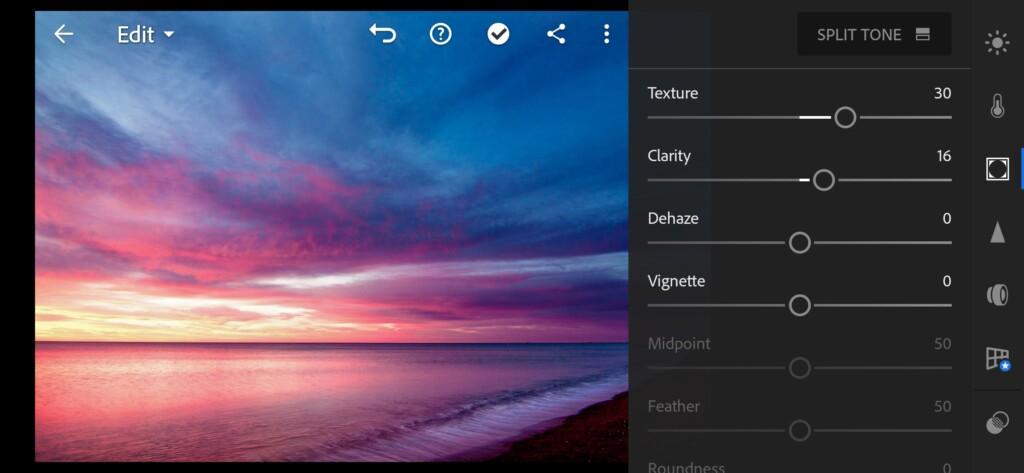Click the Clarity label

[x=669, y=156]
